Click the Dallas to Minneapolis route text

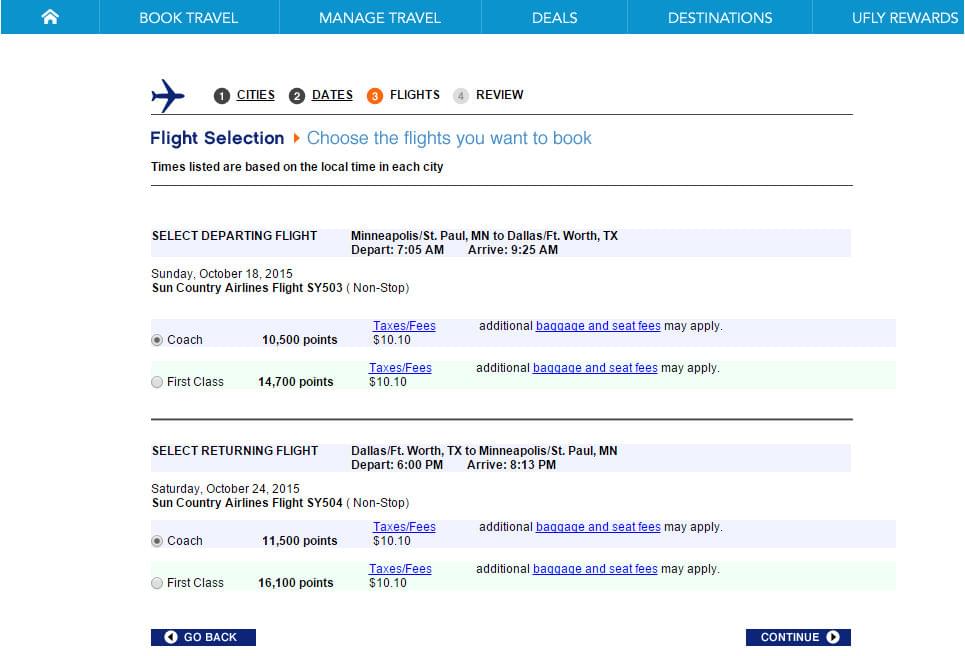click(x=484, y=450)
